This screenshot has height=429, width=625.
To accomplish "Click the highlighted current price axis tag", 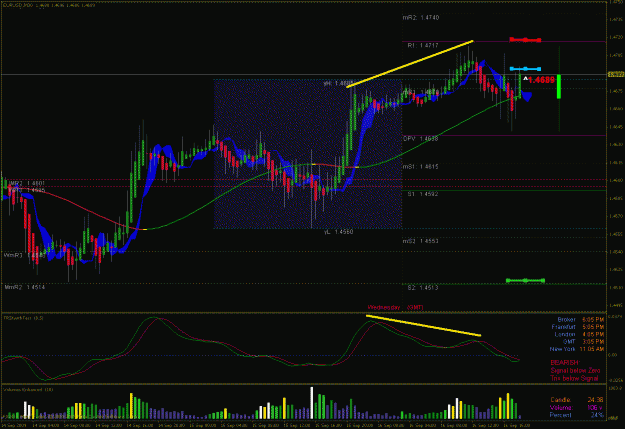I will [616, 75].
